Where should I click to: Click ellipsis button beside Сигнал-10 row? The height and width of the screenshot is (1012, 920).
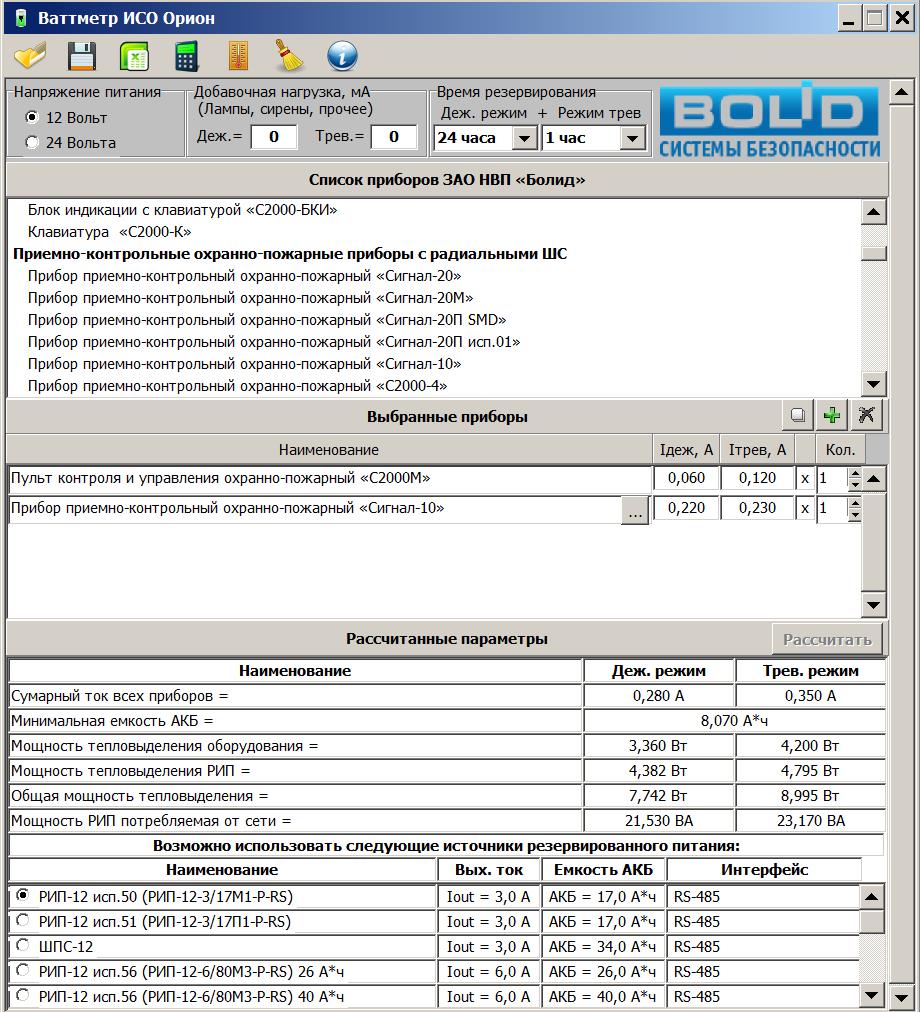click(634, 510)
